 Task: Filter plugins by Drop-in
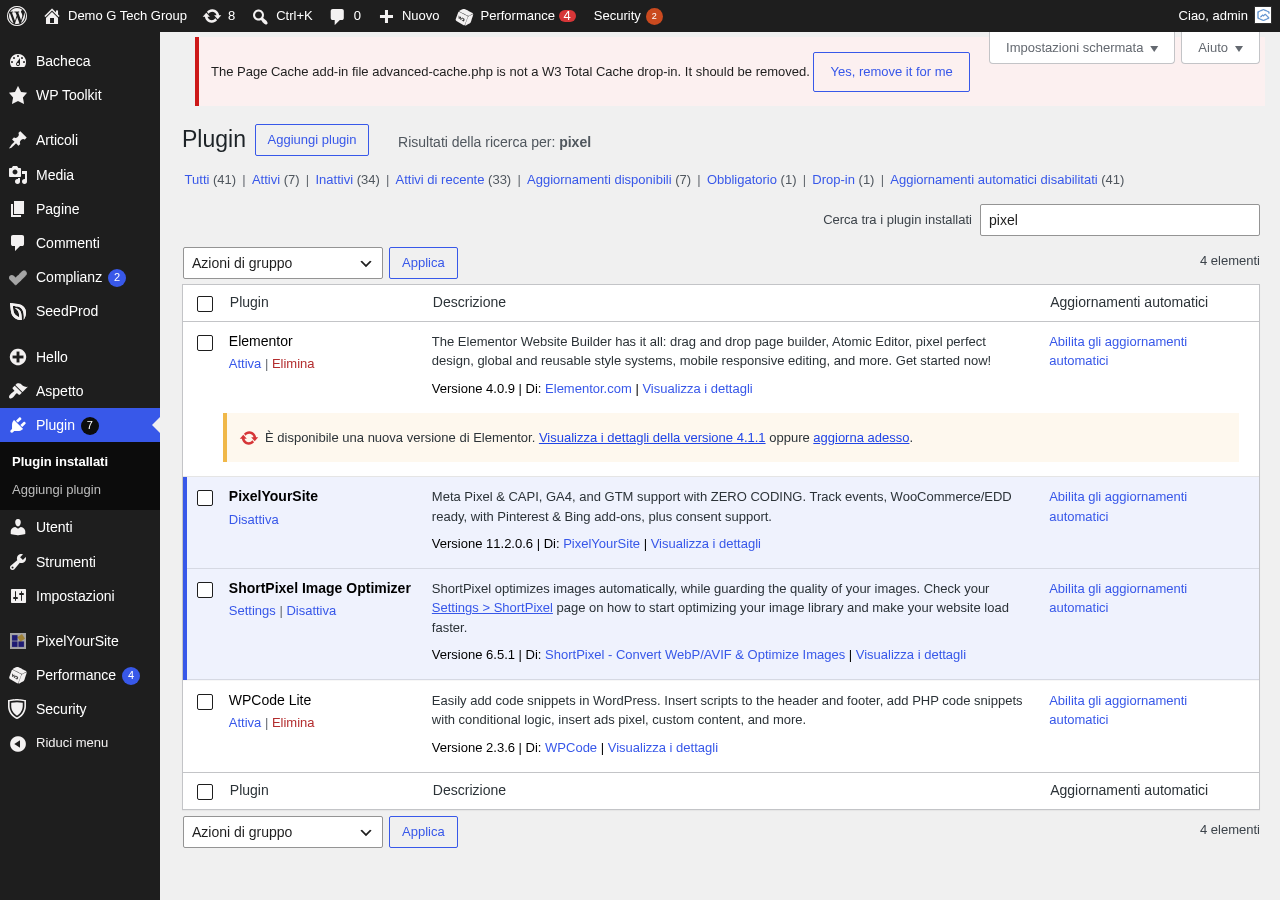click(x=833, y=180)
